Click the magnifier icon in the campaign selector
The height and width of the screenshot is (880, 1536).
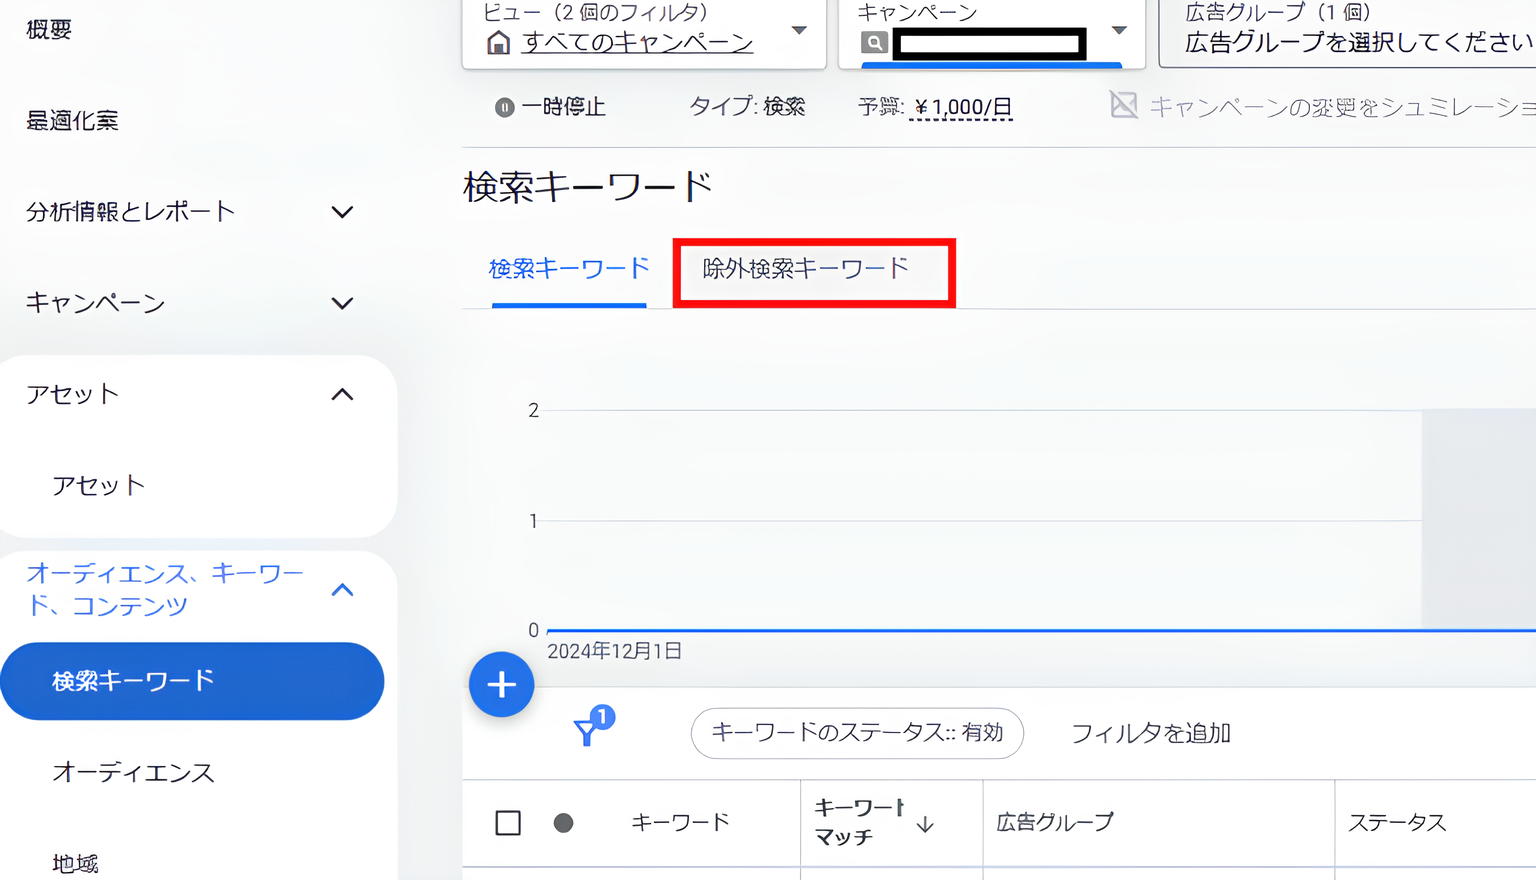tap(875, 43)
